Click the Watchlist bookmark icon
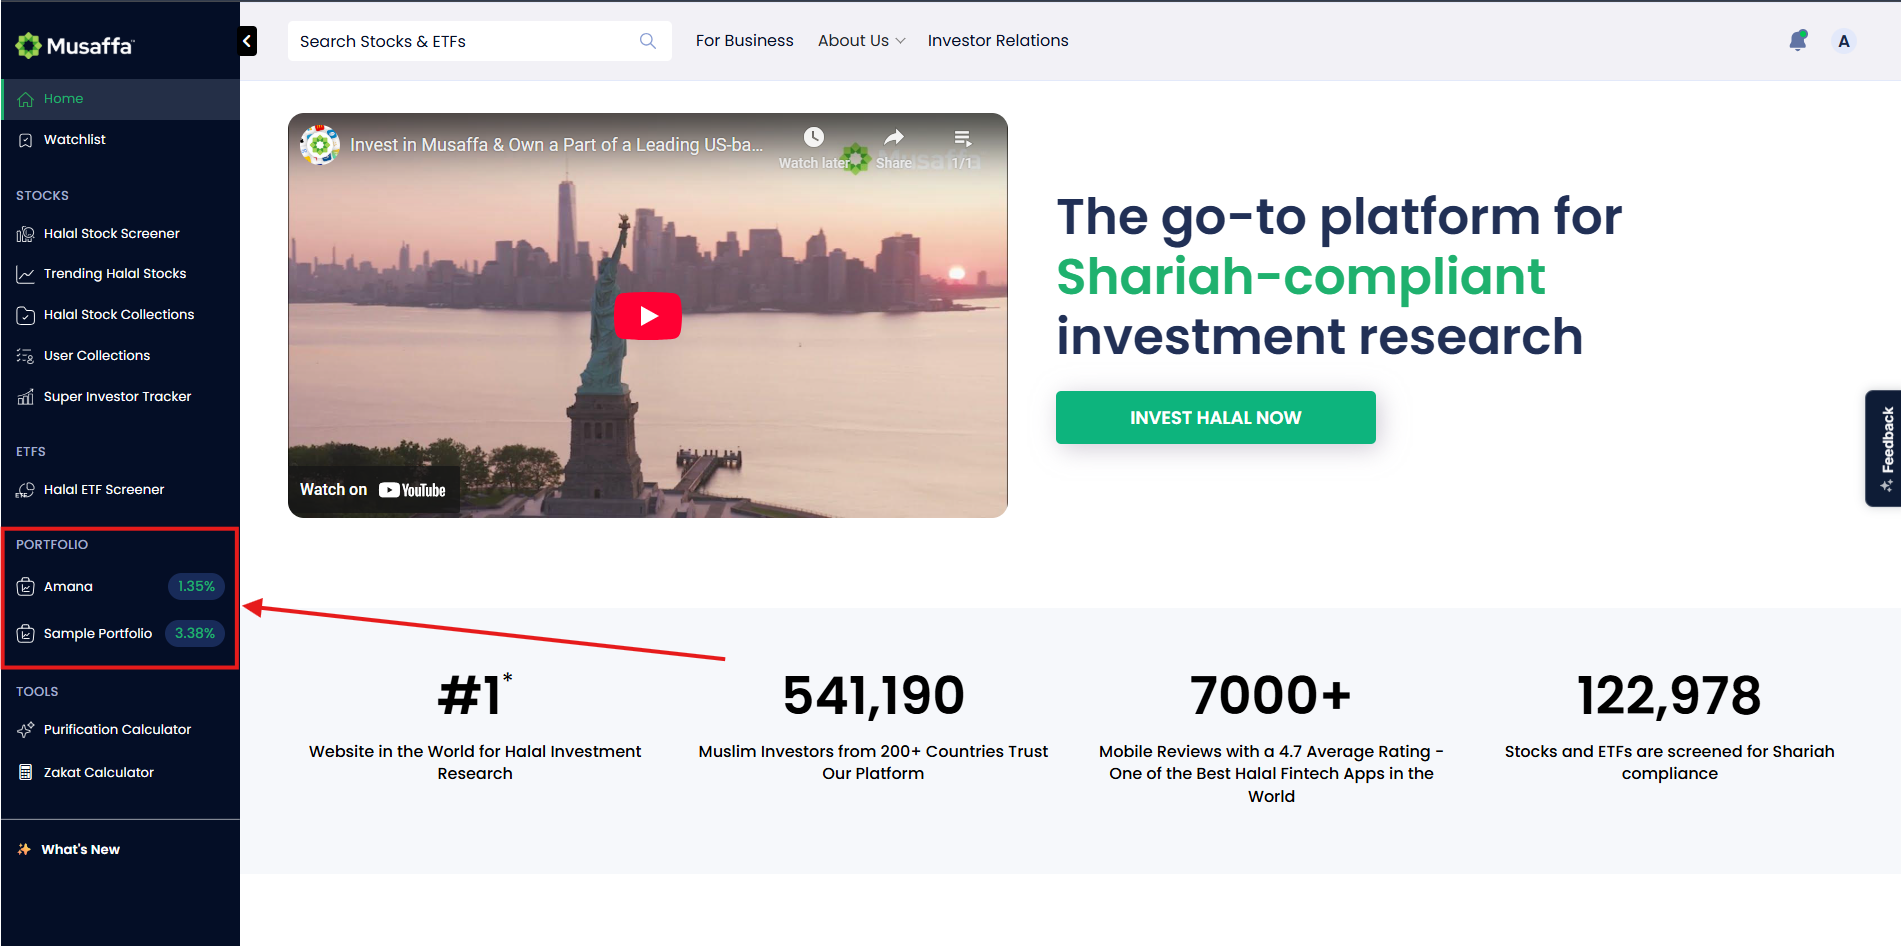 (x=26, y=140)
